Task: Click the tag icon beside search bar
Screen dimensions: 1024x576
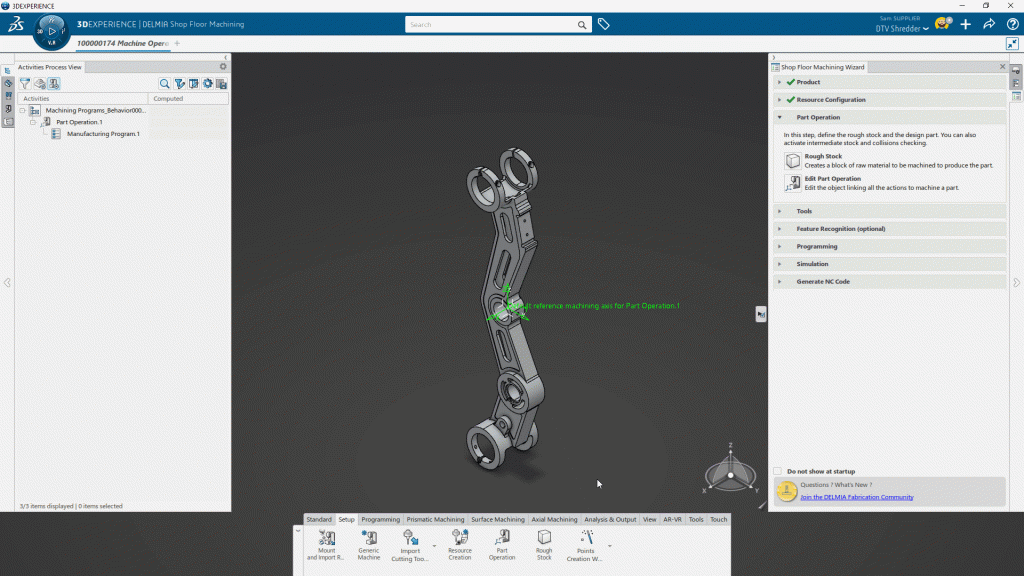Action: [604, 24]
